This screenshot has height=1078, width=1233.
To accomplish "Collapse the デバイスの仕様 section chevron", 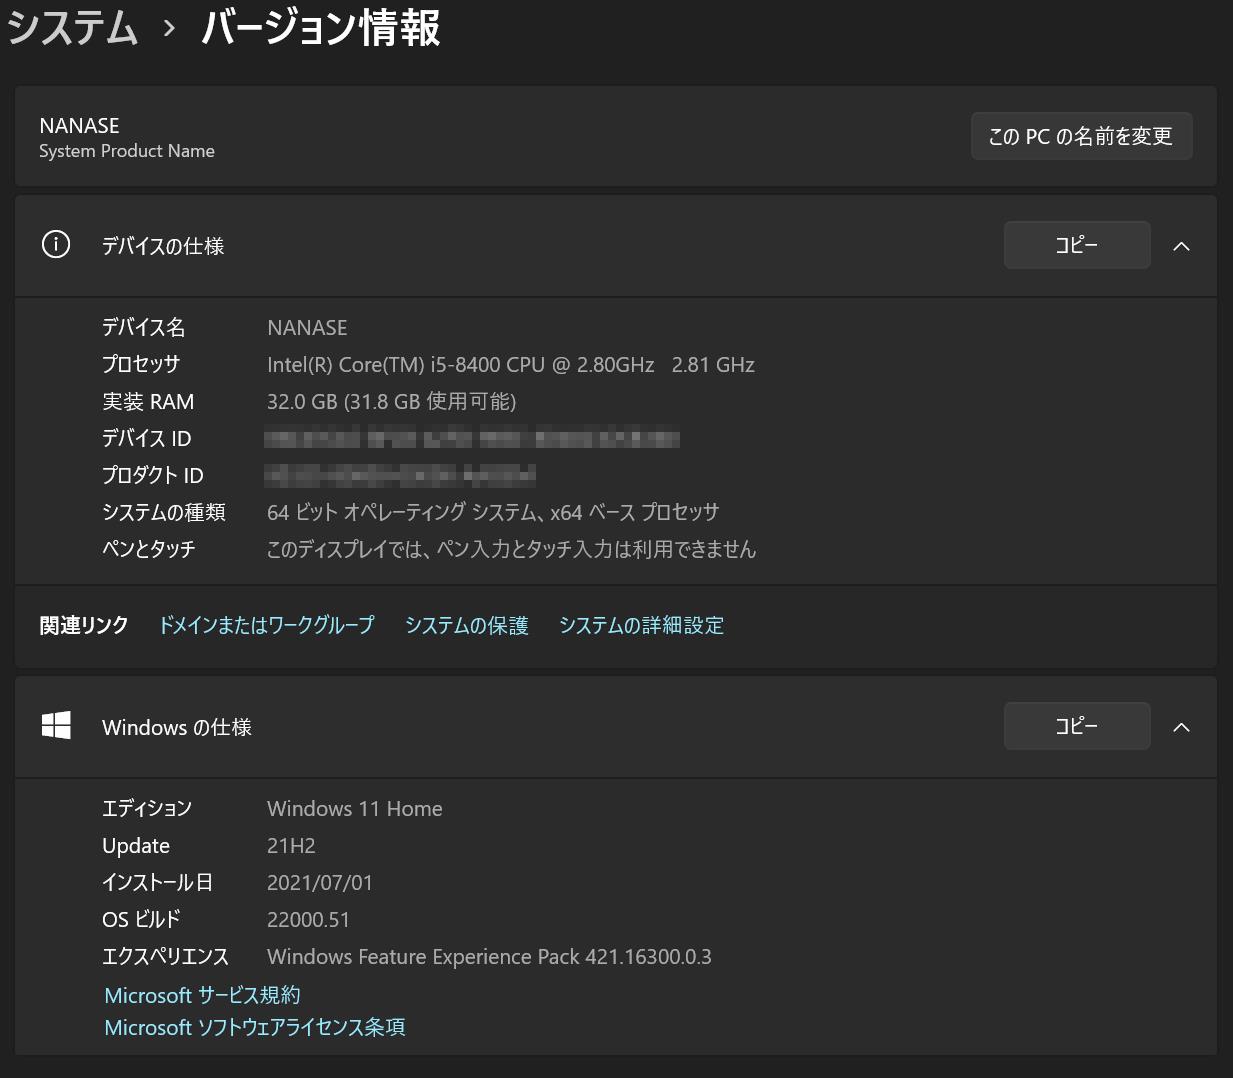I will [1181, 246].
